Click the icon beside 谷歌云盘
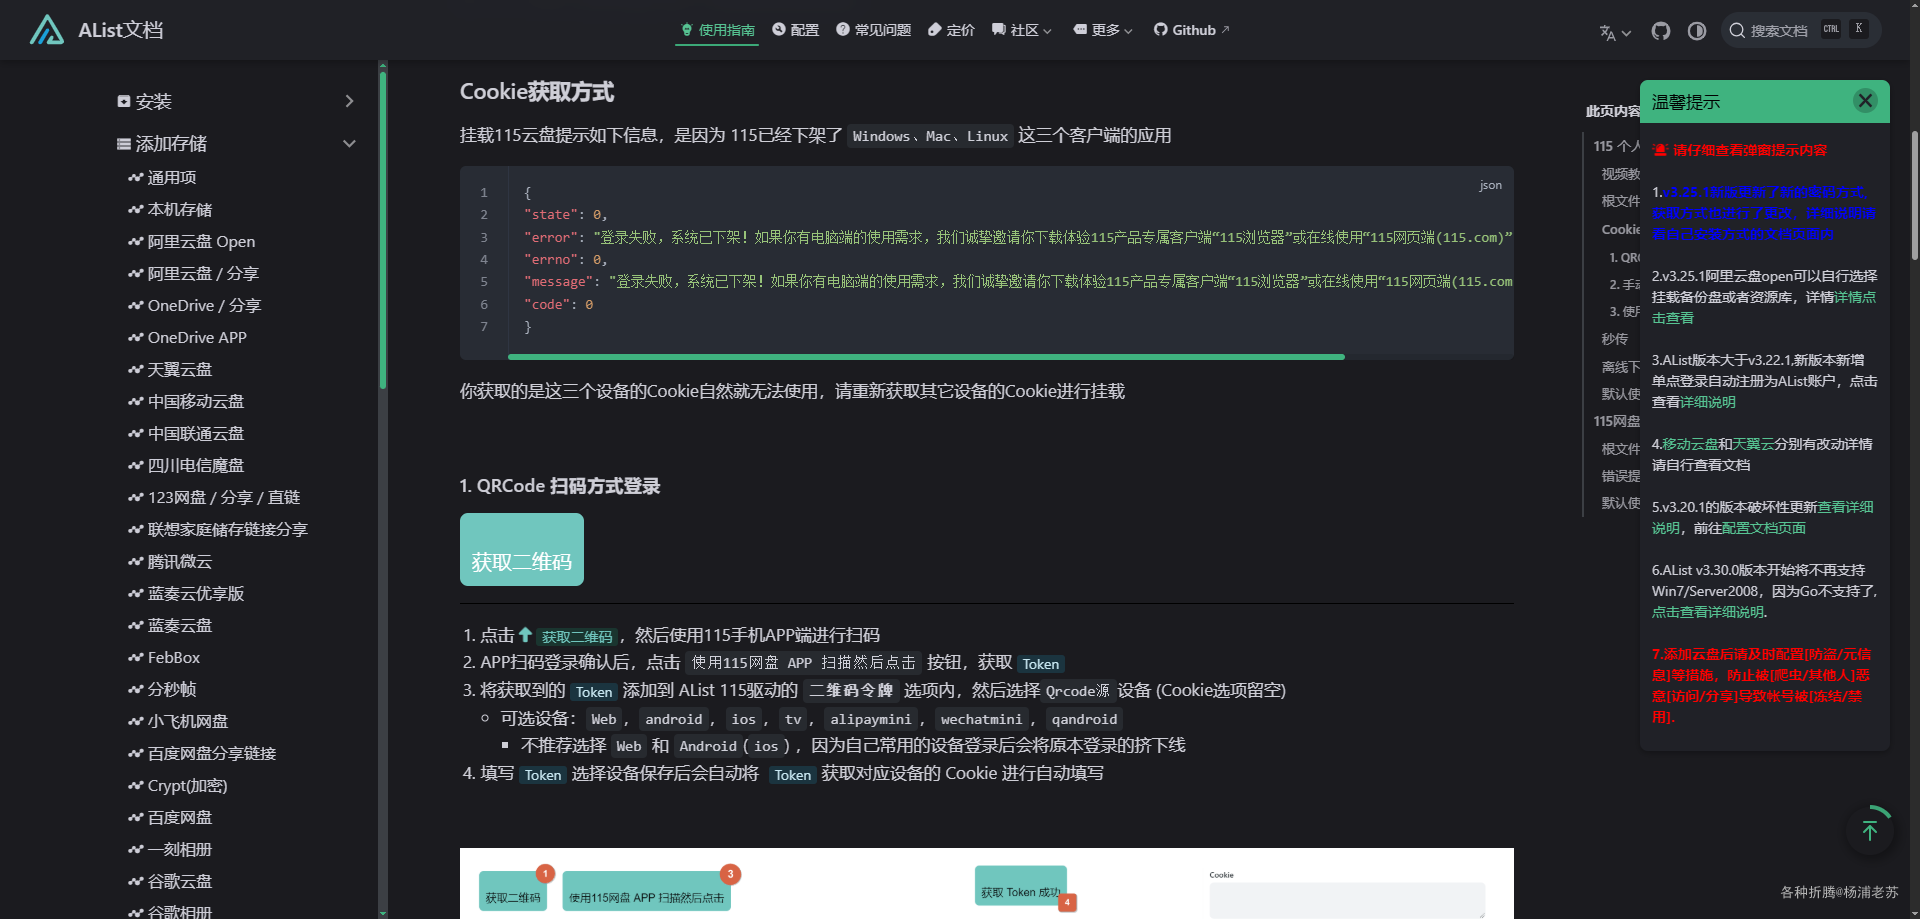 [x=136, y=882]
